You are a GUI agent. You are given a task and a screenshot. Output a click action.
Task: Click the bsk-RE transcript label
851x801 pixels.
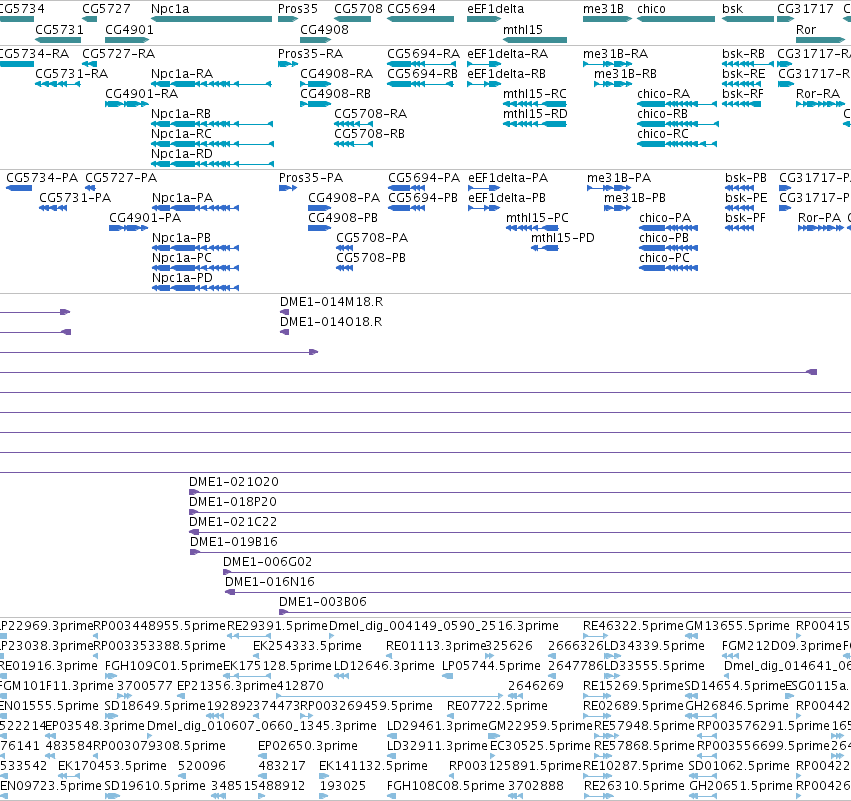744,73
